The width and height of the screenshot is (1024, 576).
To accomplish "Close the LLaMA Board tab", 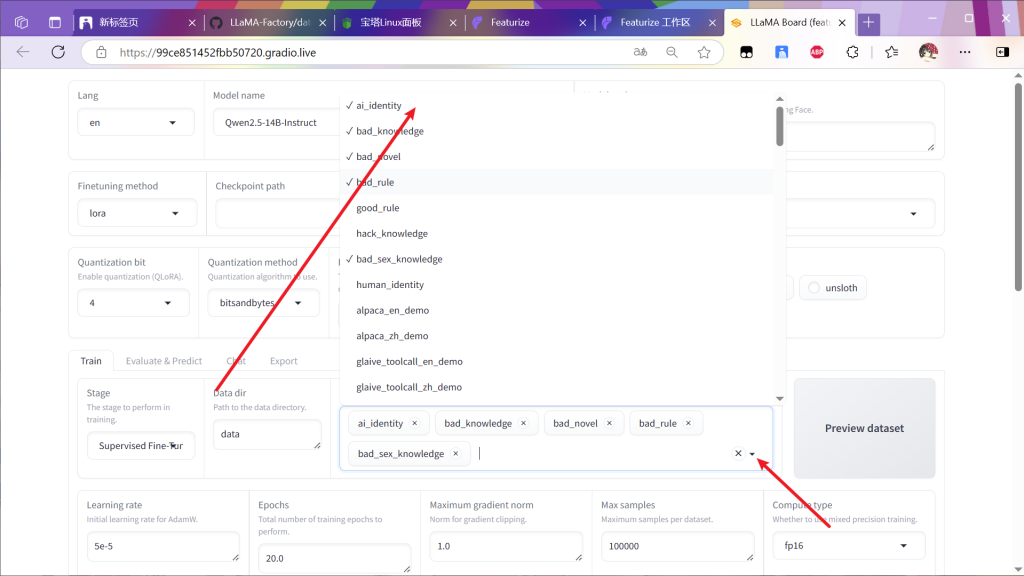I will point(842,23).
